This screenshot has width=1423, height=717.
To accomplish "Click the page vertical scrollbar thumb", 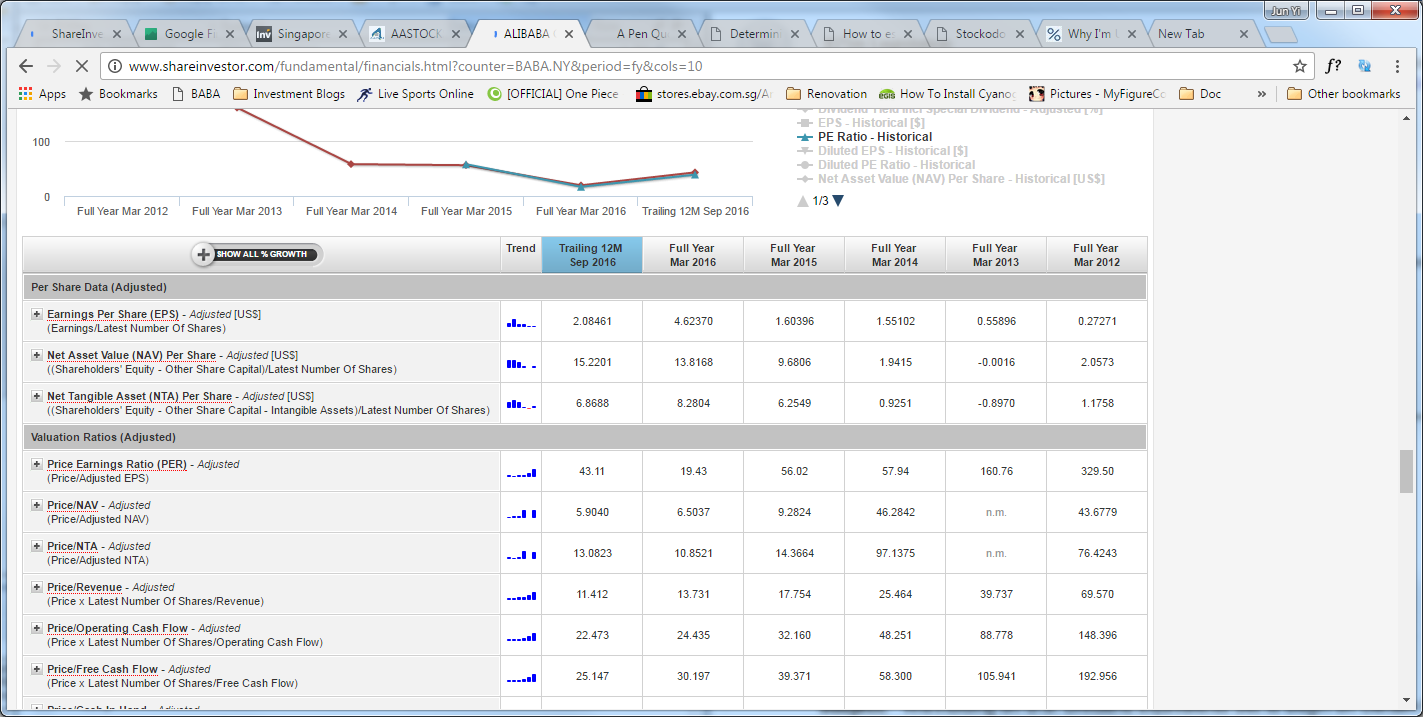I will point(1406,471).
